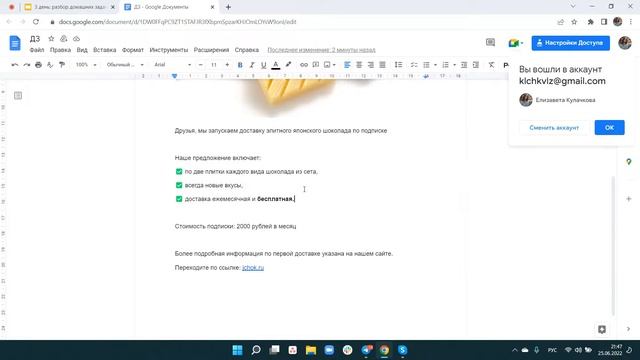Open line and paragraph spacing
This screenshot has width=640, height=360.
click(398, 65)
